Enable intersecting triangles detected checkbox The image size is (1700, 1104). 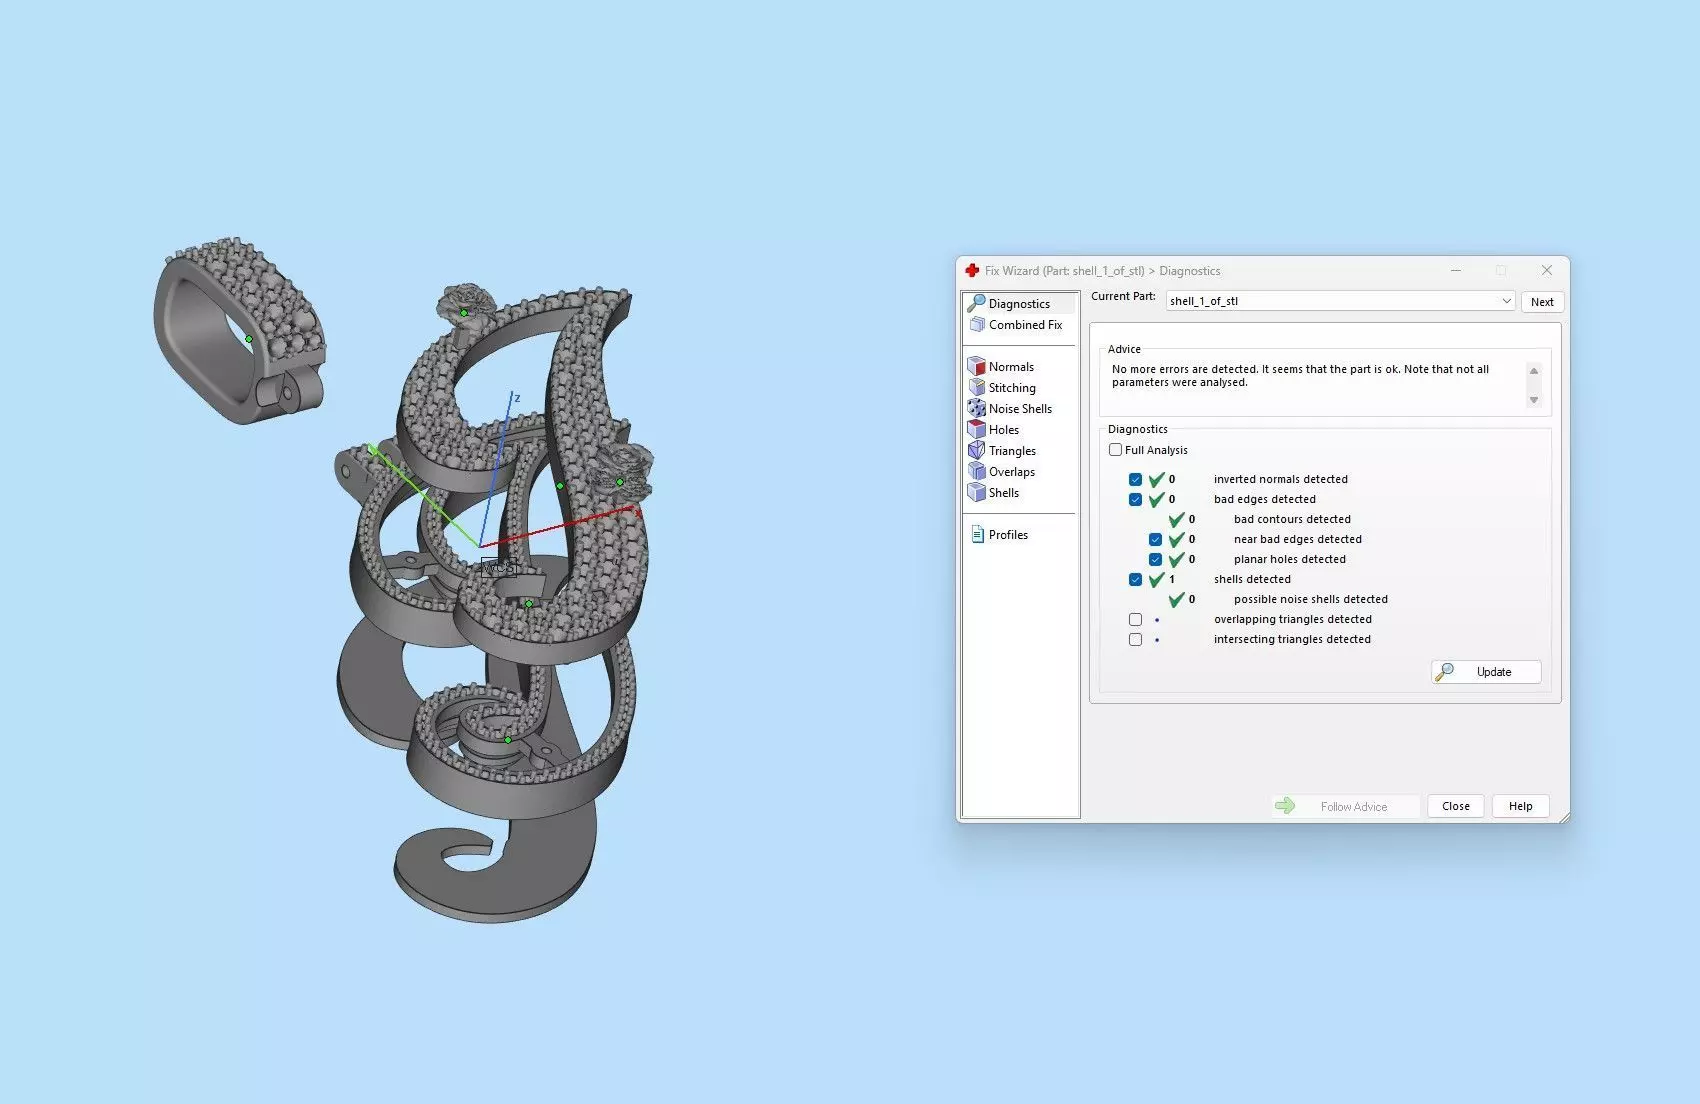[x=1135, y=640]
